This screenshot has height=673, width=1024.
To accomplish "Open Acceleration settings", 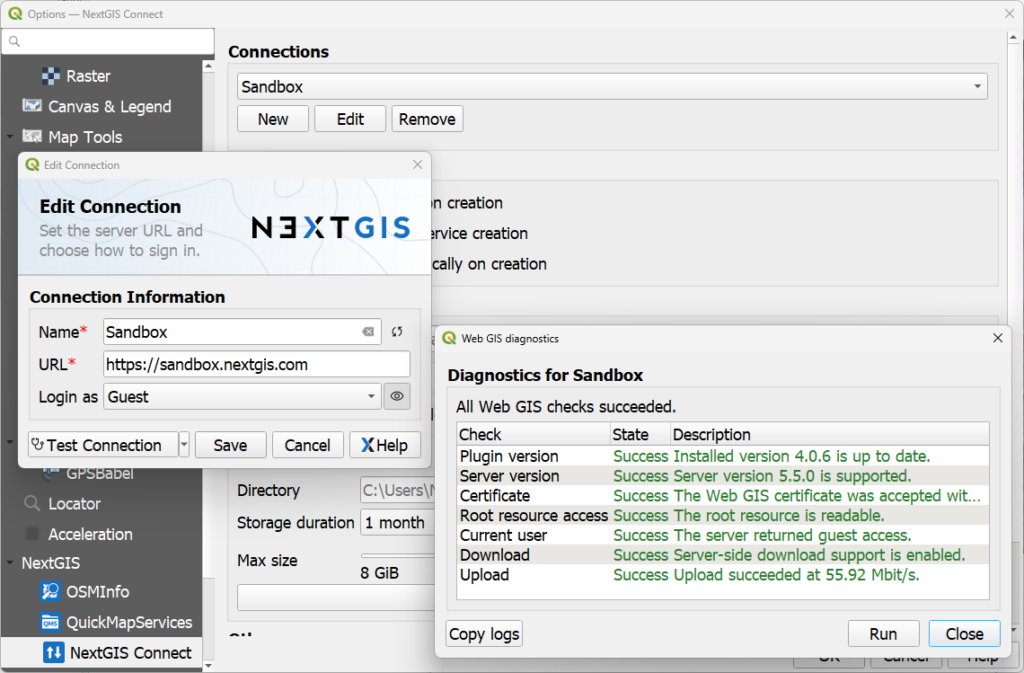I will tap(90, 534).
